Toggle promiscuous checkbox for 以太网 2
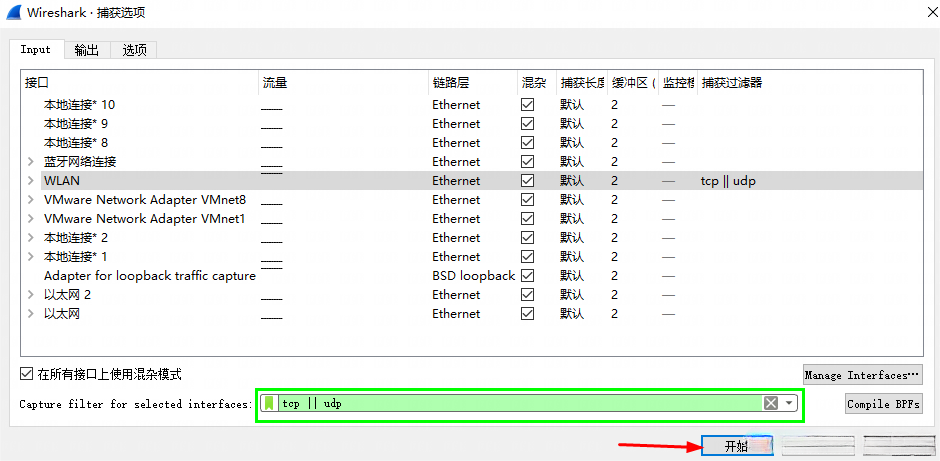The image size is (940, 461). [x=528, y=295]
